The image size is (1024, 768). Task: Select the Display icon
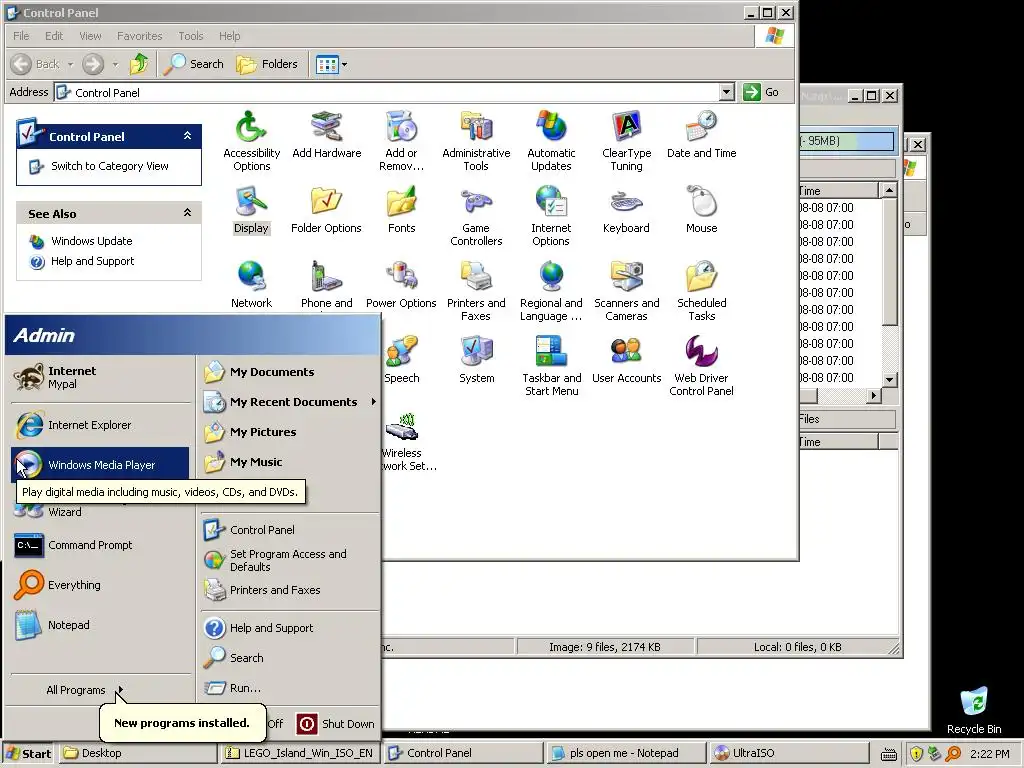pos(251,210)
